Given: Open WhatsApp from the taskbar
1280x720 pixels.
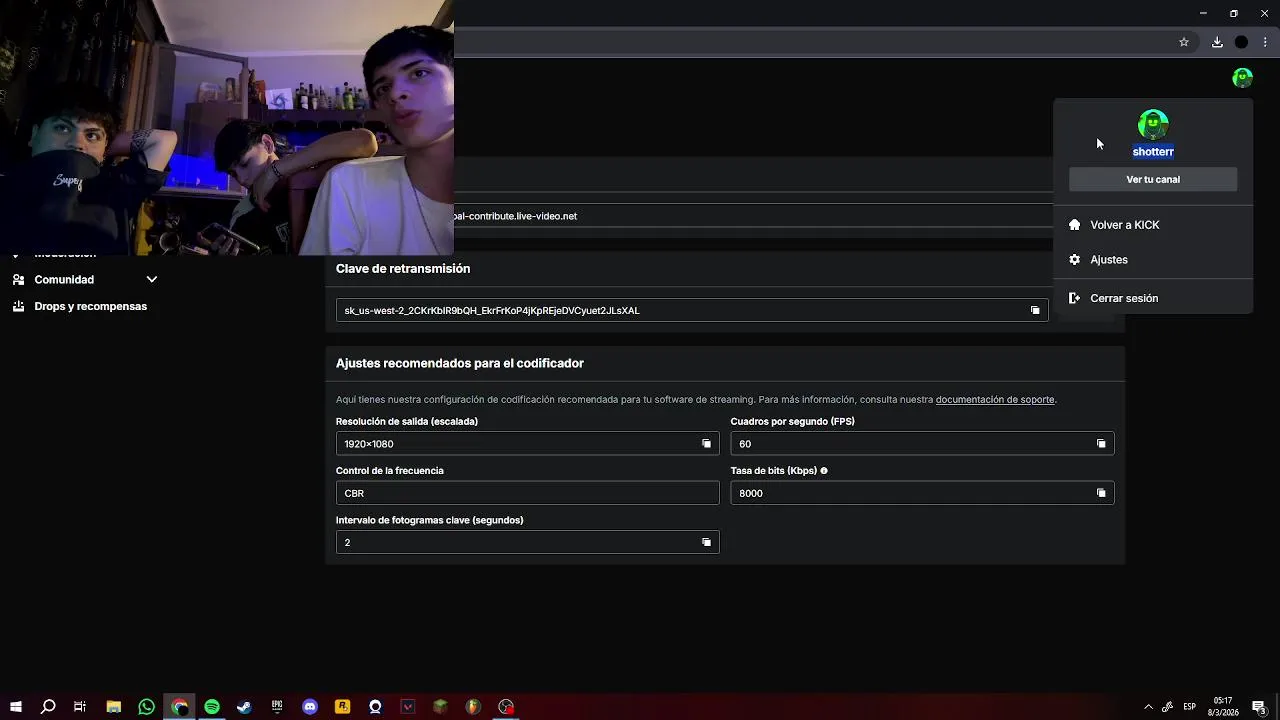Looking at the screenshot, I should (147, 707).
